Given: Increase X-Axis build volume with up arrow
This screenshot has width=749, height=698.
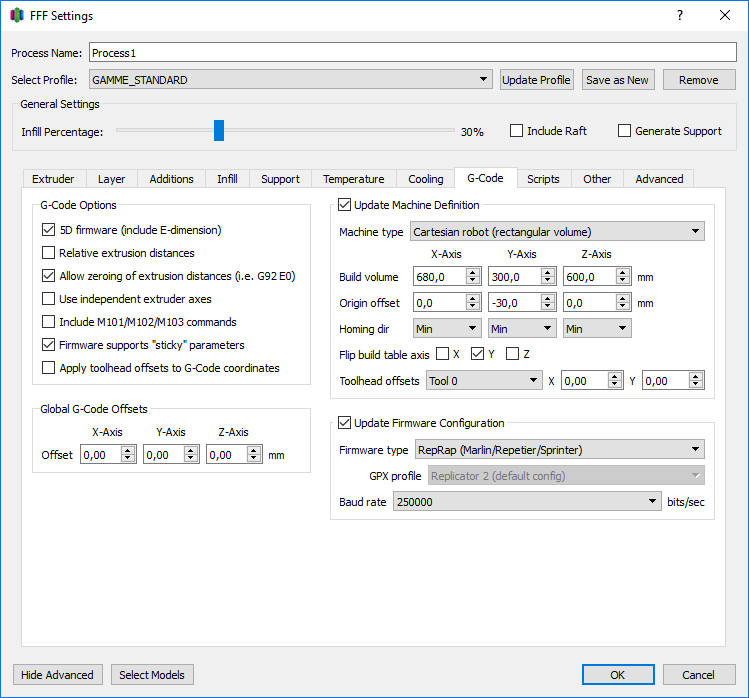Looking at the screenshot, I should point(473,272).
